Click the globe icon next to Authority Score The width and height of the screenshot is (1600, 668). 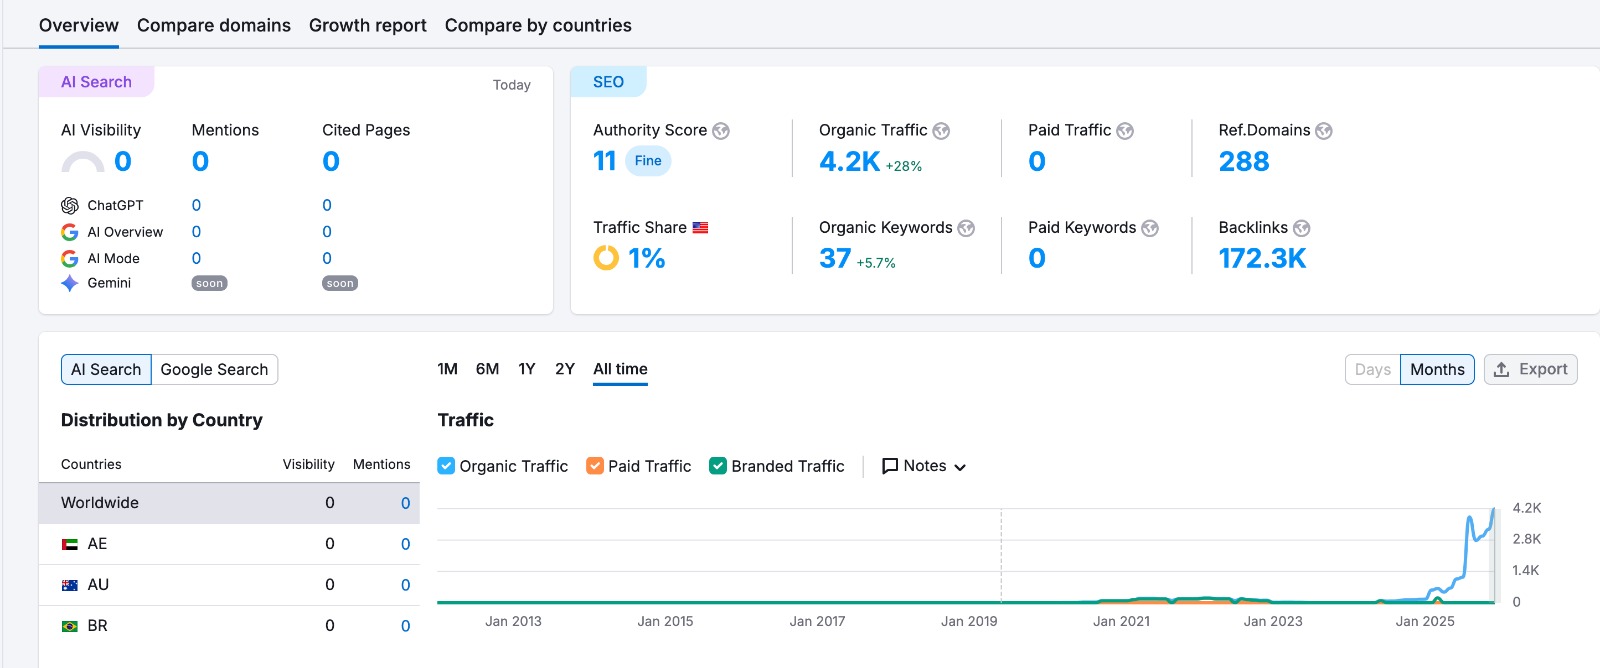721,131
